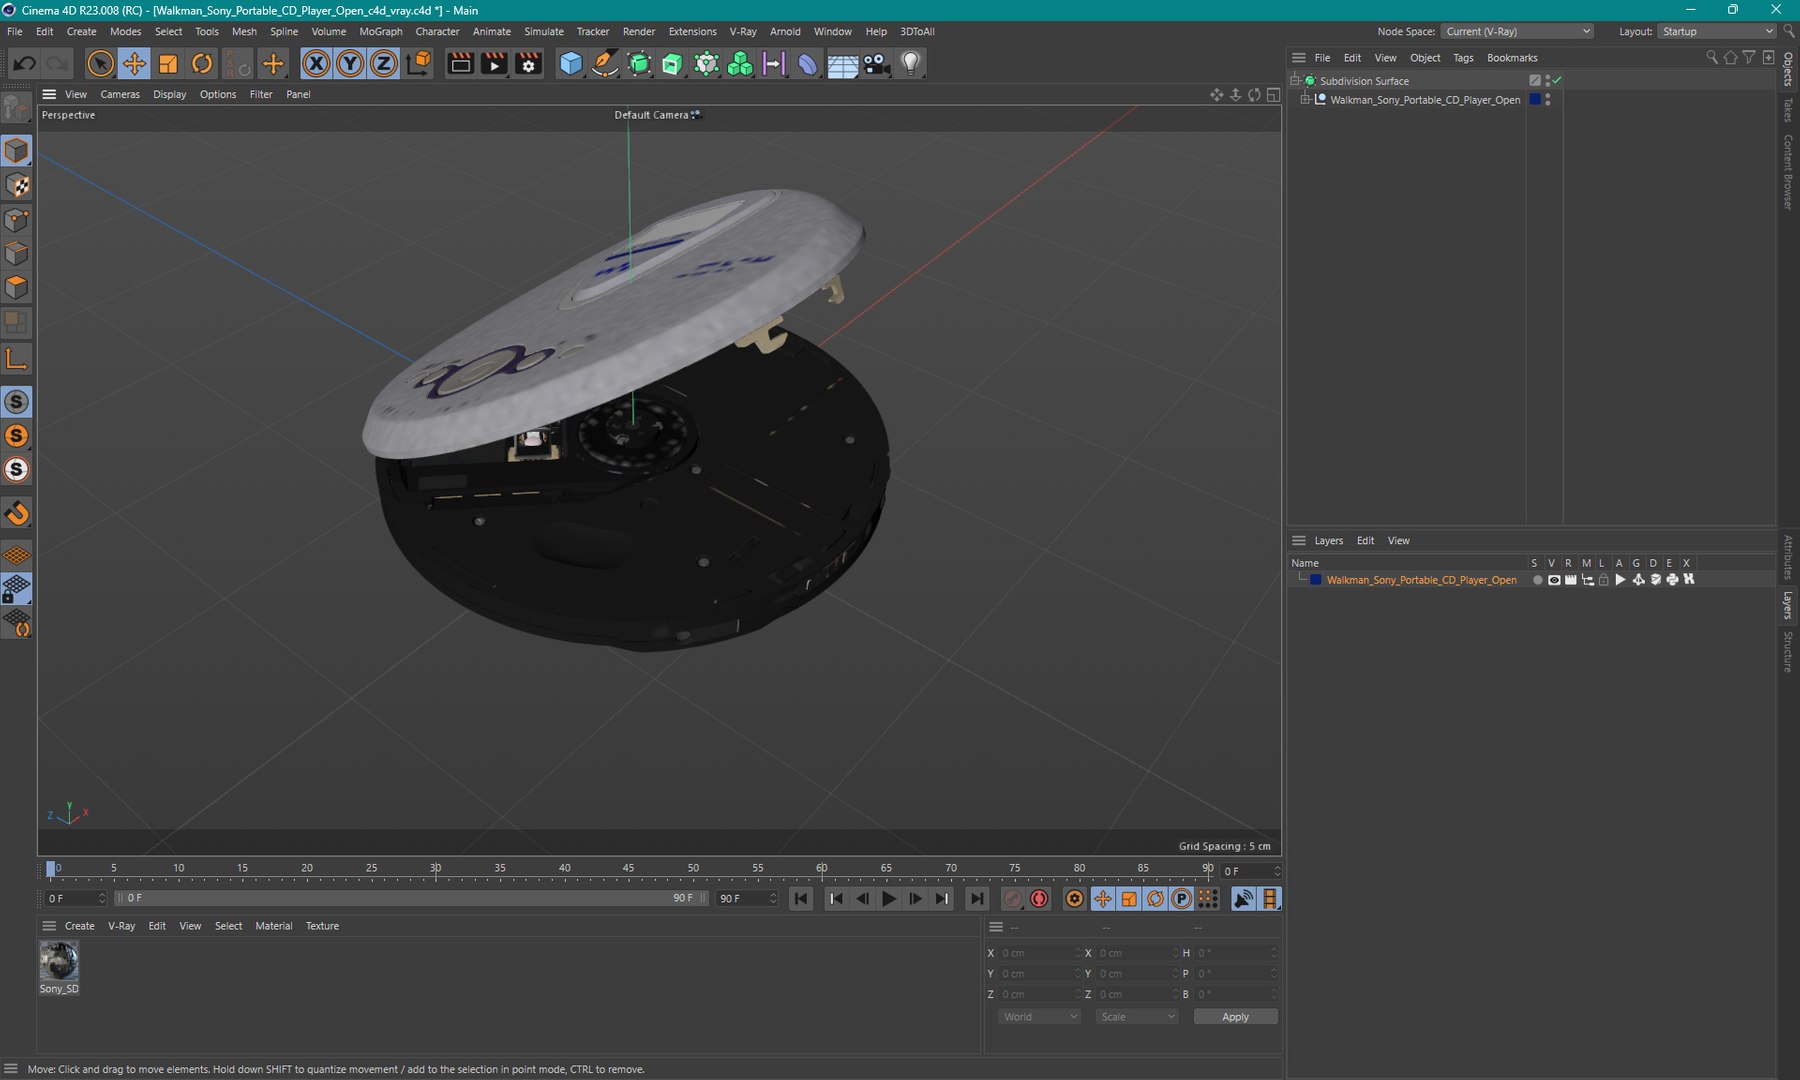Toggle layer visibility eye for Walkman layer

(x=1554, y=580)
